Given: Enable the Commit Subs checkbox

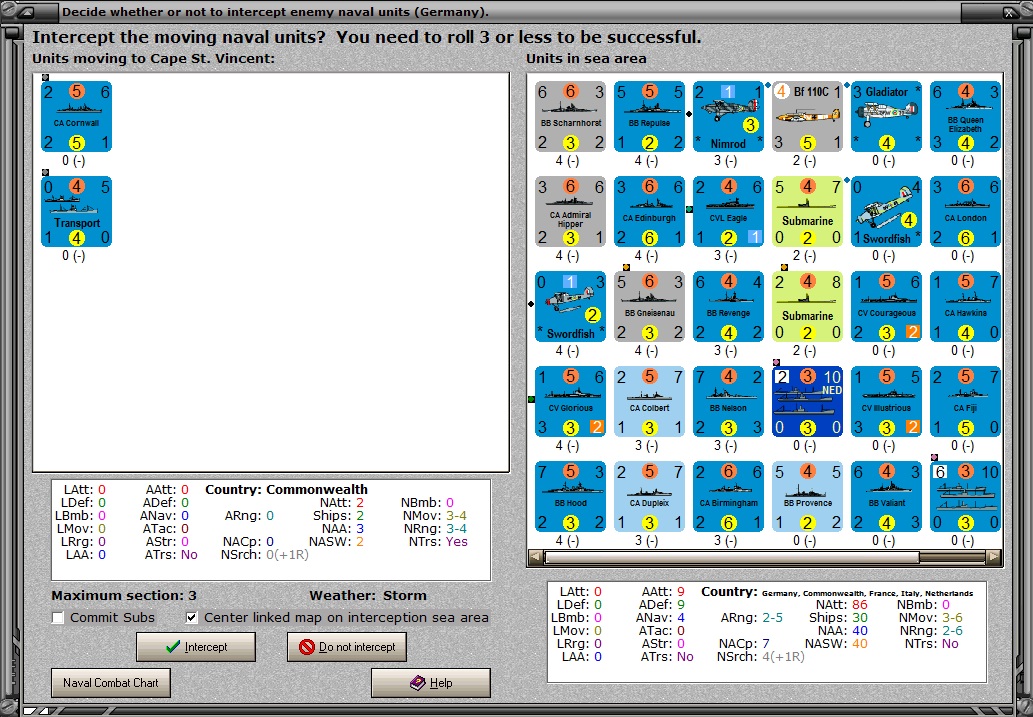Looking at the screenshot, I should (x=58, y=617).
